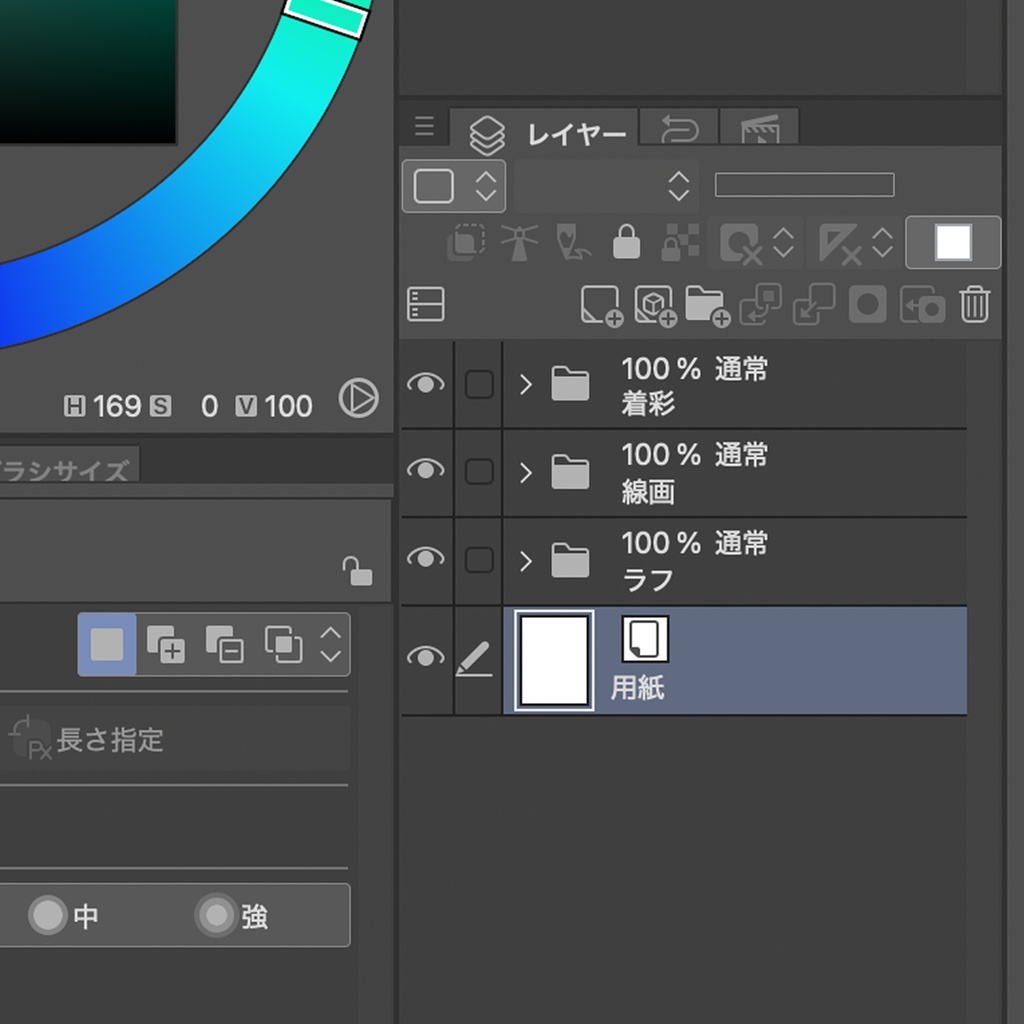Switch to the ブラシサイズ tab
This screenshot has height=1024, width=1024.
pos(69,466)
